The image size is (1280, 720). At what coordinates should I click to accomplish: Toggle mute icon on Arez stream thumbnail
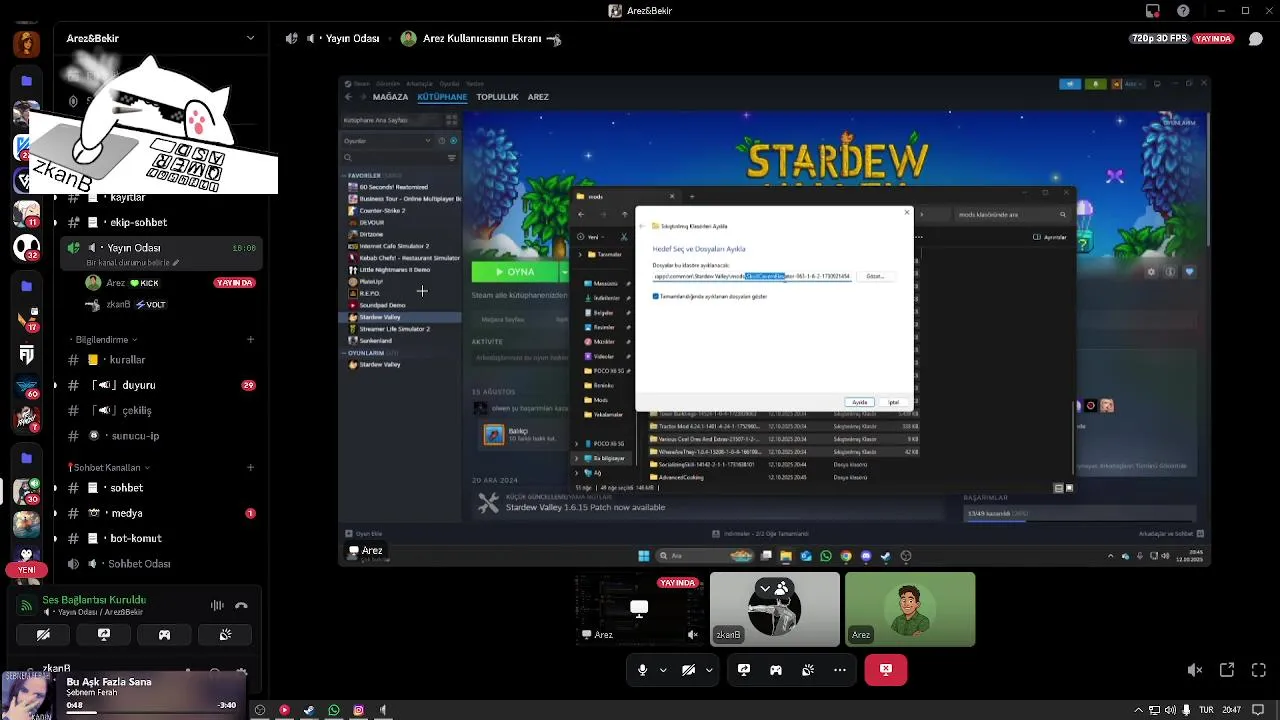(693, 635)
